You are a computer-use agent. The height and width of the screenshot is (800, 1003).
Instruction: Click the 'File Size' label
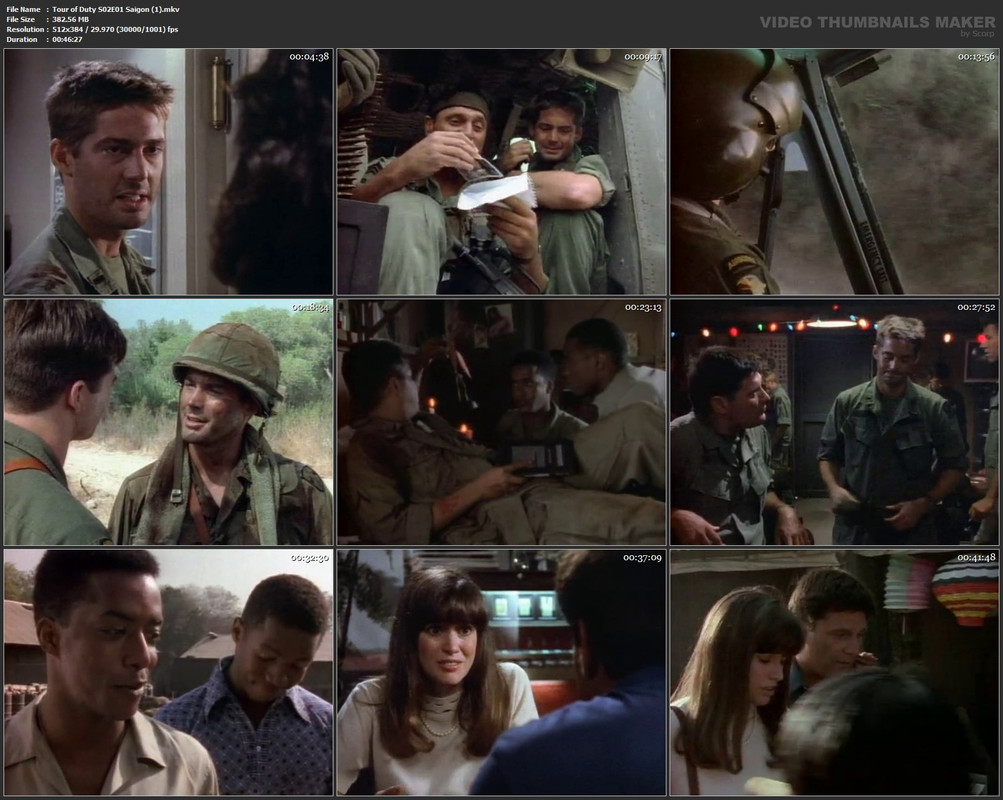pyautogui.click(x=20, y=20)
